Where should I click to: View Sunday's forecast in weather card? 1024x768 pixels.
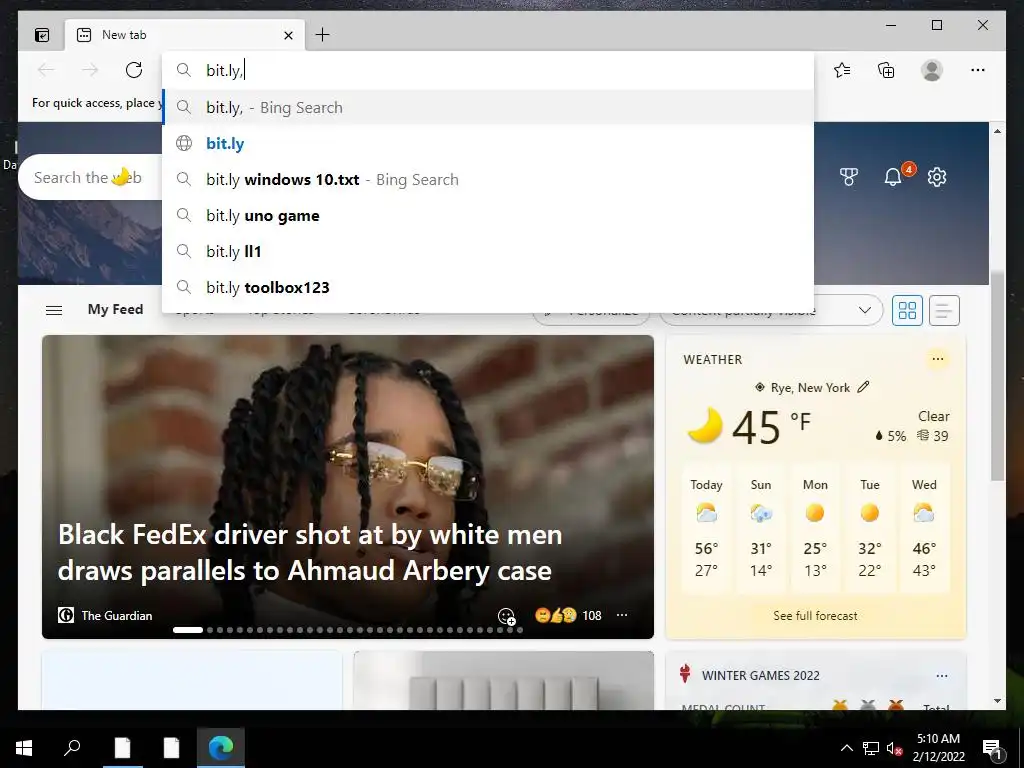[x=761, y=530]
